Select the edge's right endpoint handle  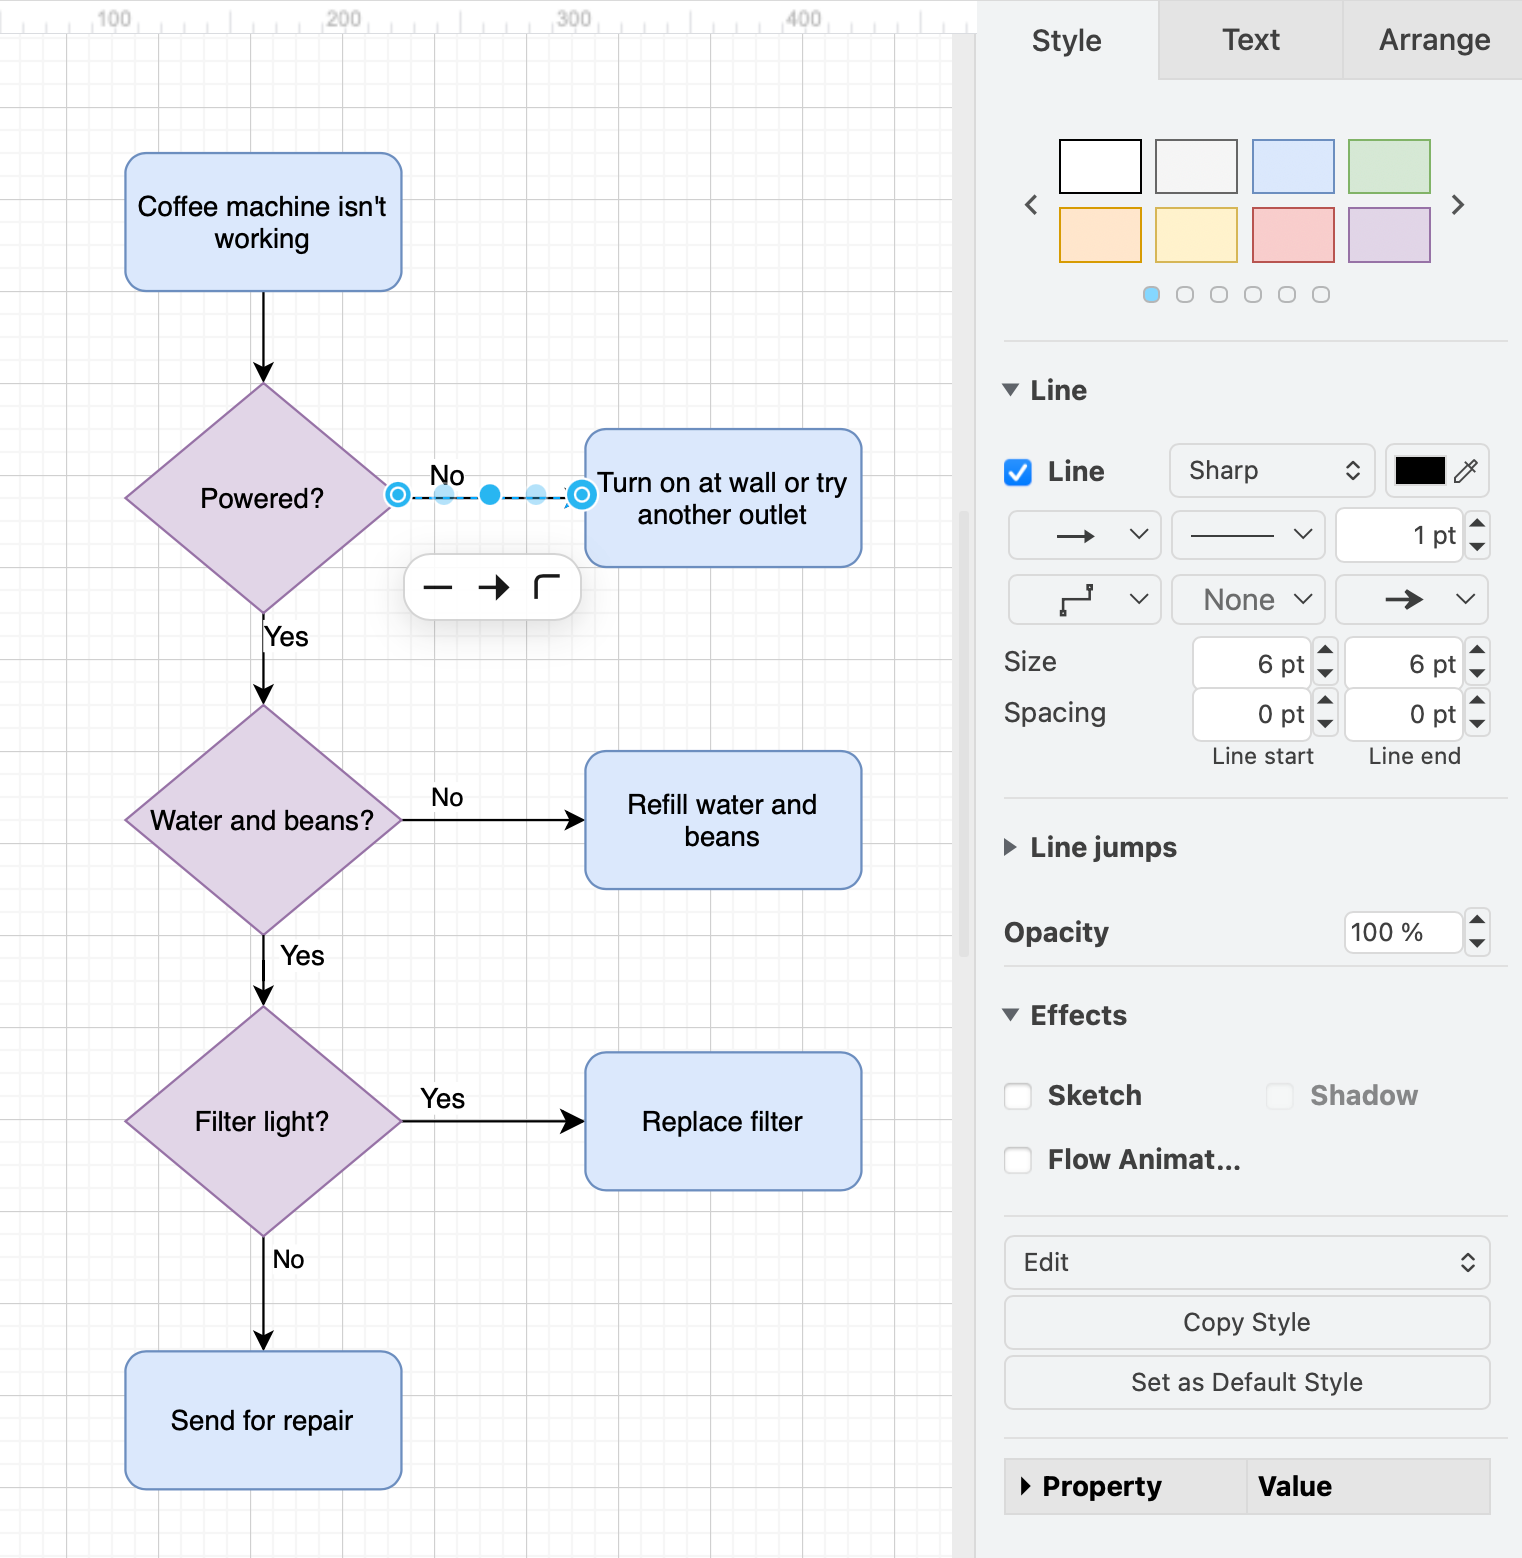(x=581, y=494)
